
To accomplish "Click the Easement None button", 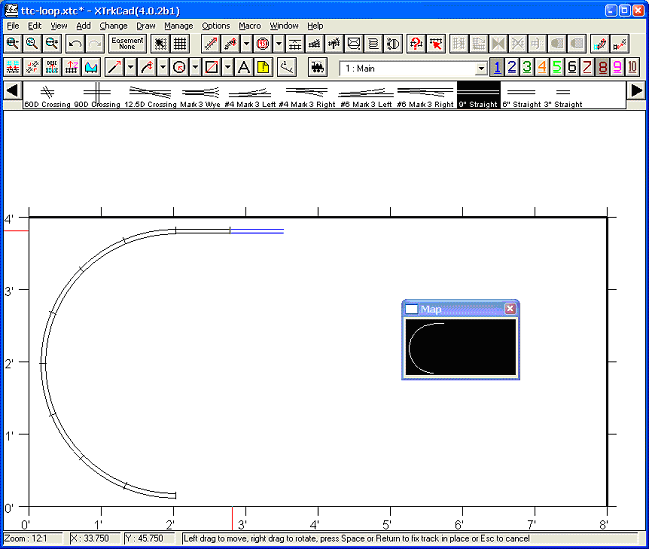I will click(x=127, y=44).
